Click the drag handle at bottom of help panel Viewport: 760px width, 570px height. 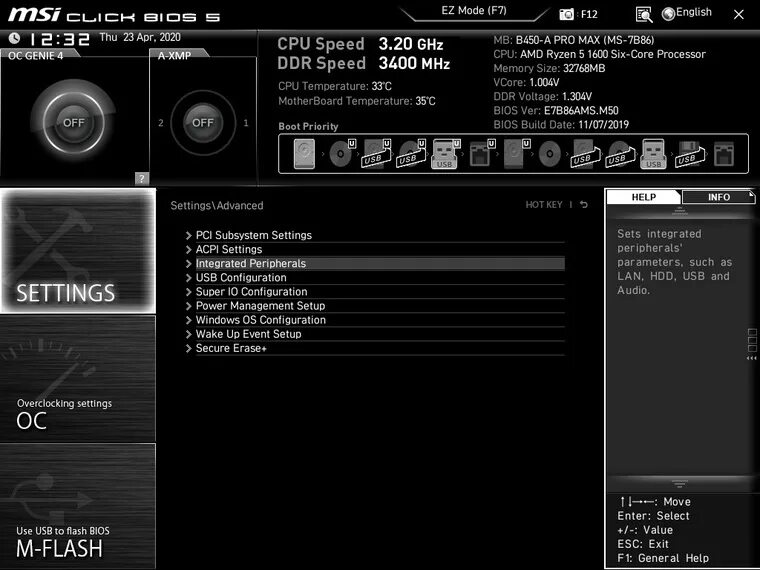tap(680, 483)
